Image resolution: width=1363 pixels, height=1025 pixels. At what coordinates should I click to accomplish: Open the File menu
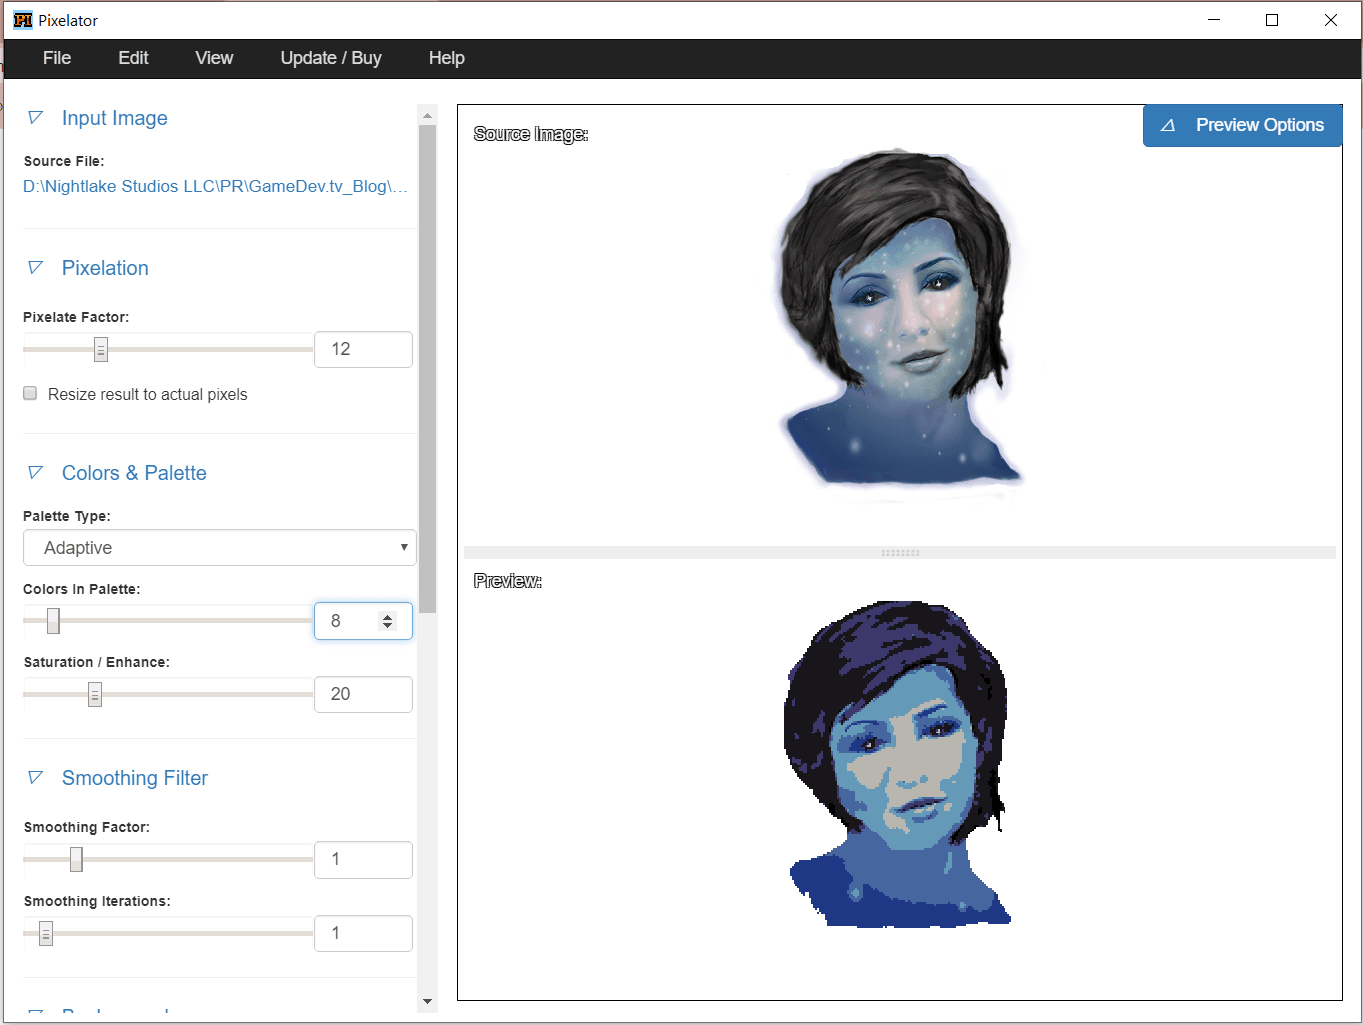[x=57, y=58]
